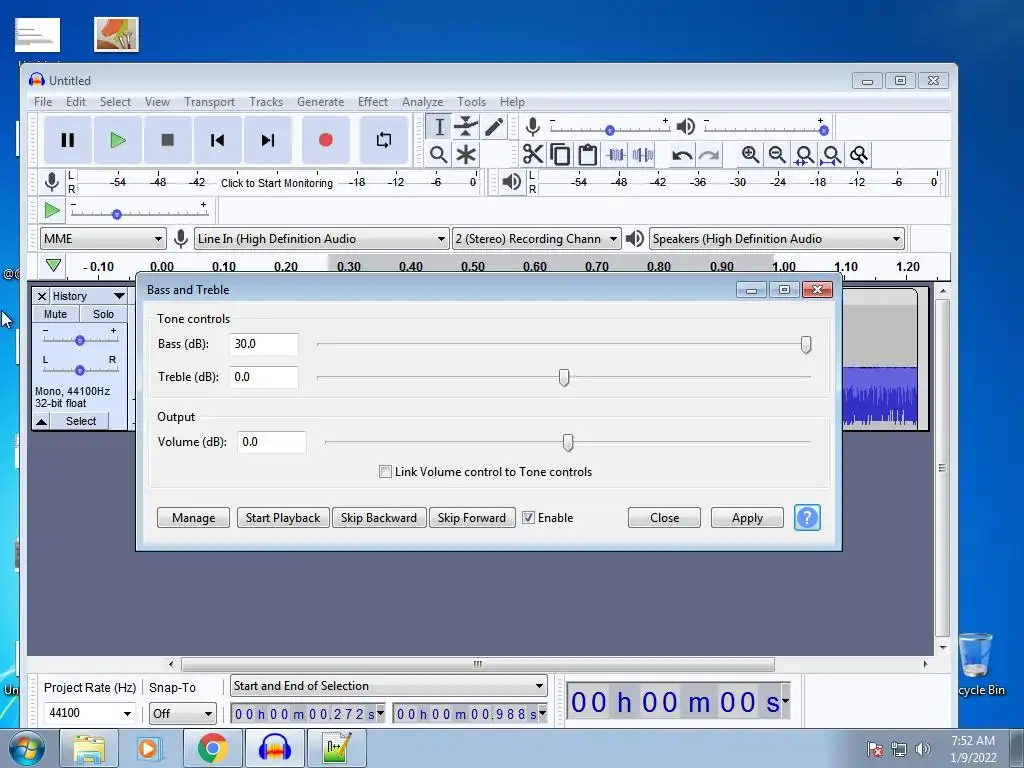Image resolution: width=1024 pixels, height=768 pixels.
Task: Click the Skip Forward button
Action: pos(472,518)
